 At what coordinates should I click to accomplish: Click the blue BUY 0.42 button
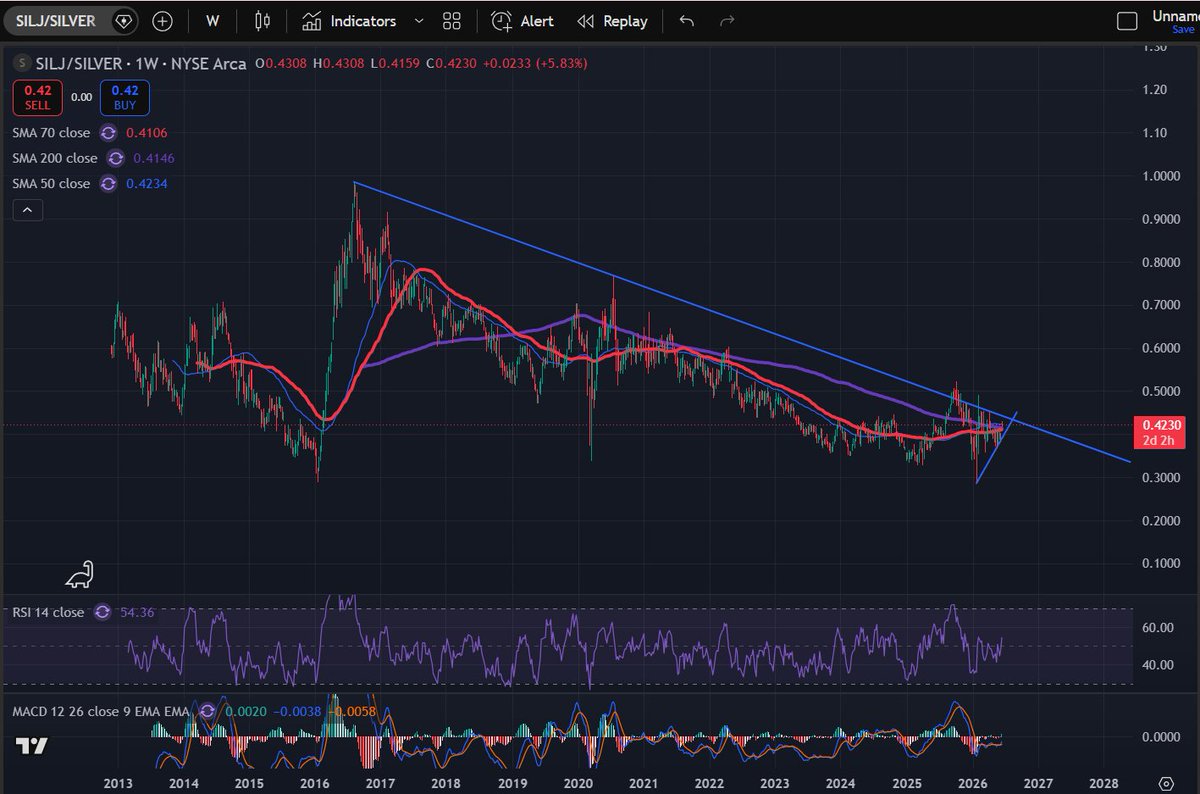pos(125,98)
